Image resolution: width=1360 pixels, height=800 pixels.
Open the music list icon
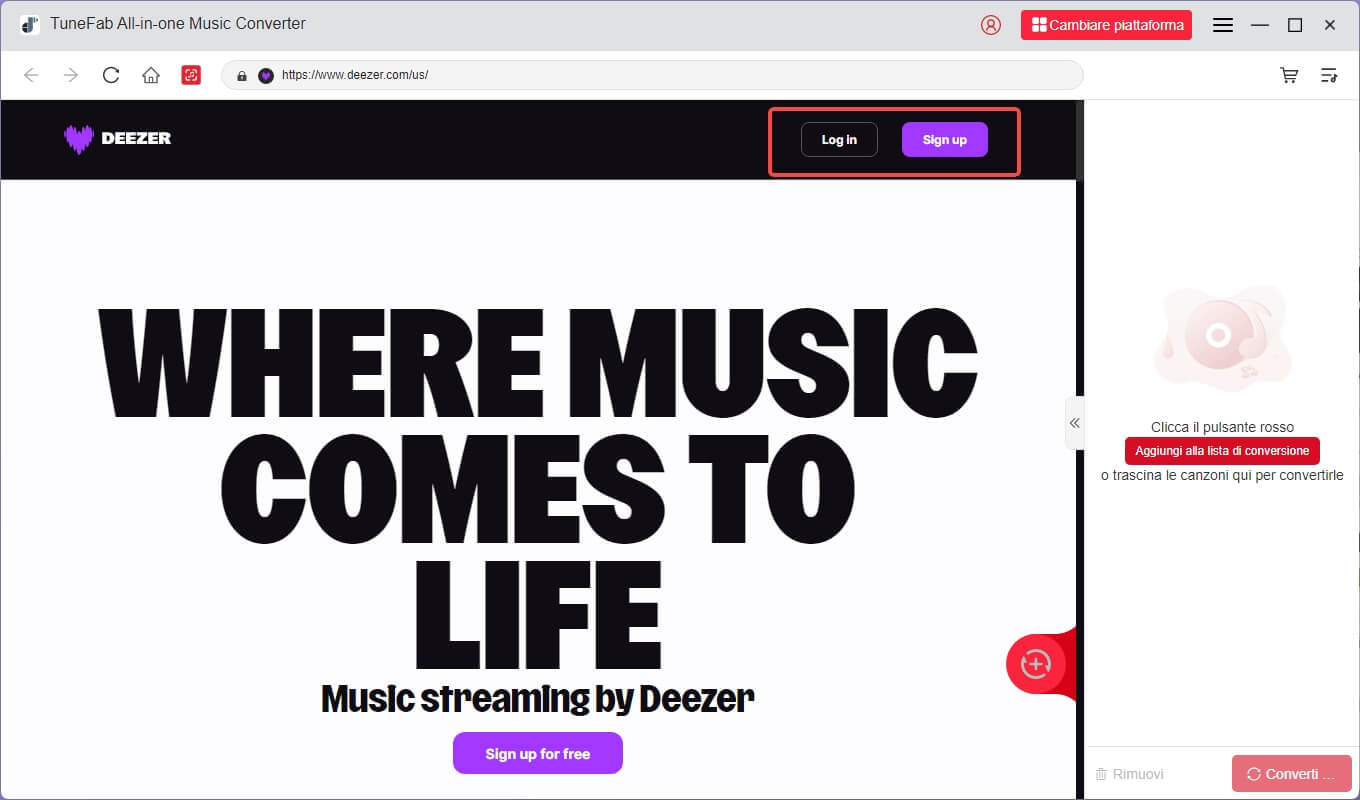point(1329,75)
